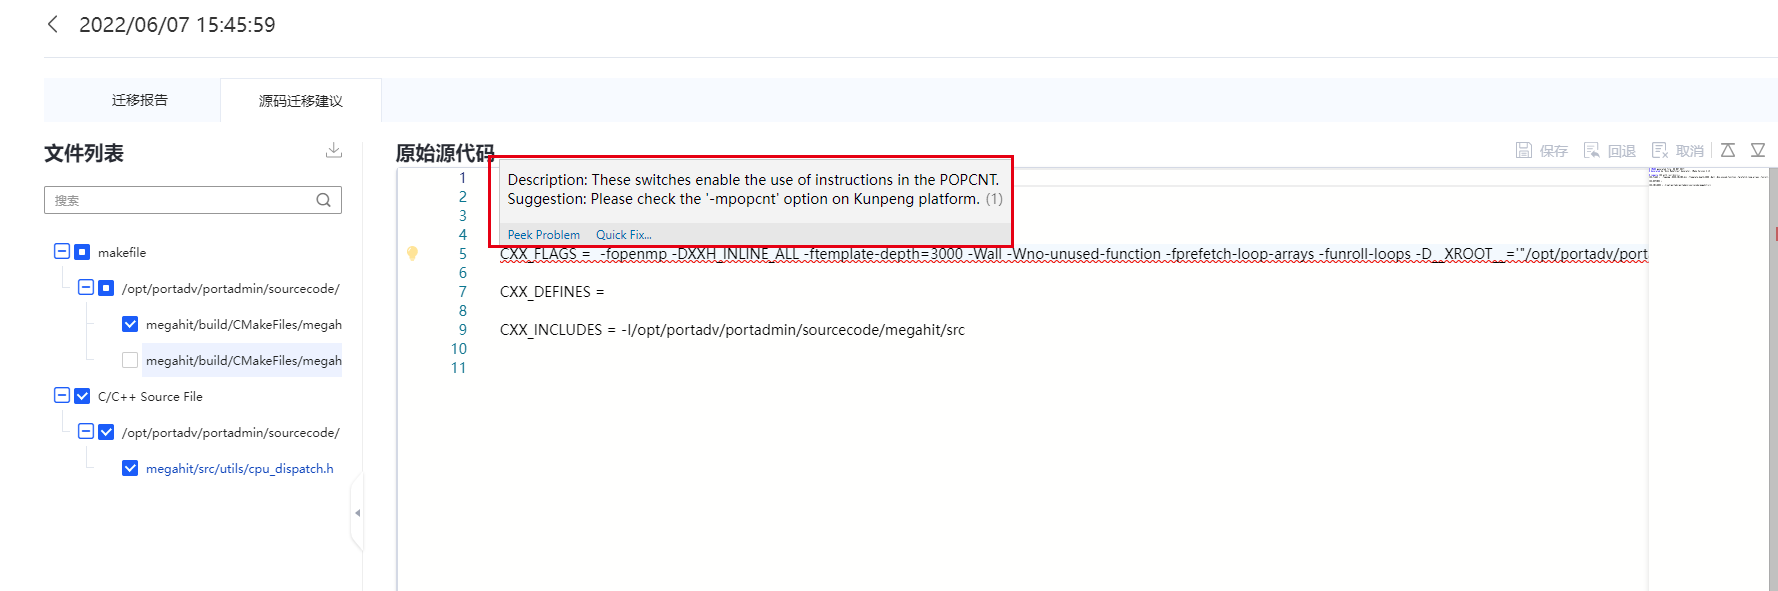Click the 搜索 file search field
This screenshot has height=591, width=1778.
(x=180, y=200)
